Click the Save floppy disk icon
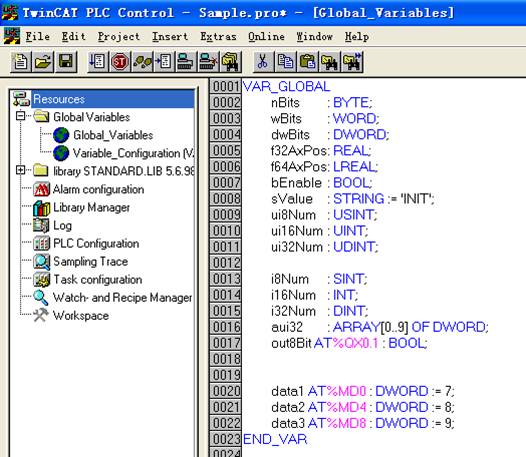 pos(66,62)
